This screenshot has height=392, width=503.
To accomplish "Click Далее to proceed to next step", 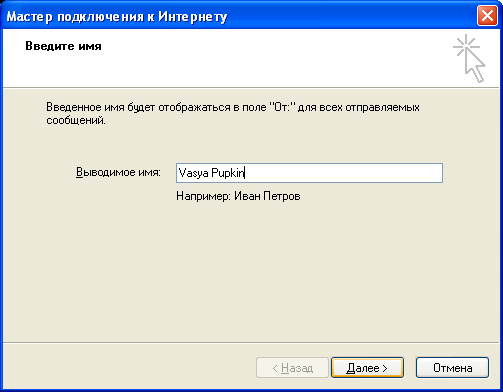I will tap(367, 368).
